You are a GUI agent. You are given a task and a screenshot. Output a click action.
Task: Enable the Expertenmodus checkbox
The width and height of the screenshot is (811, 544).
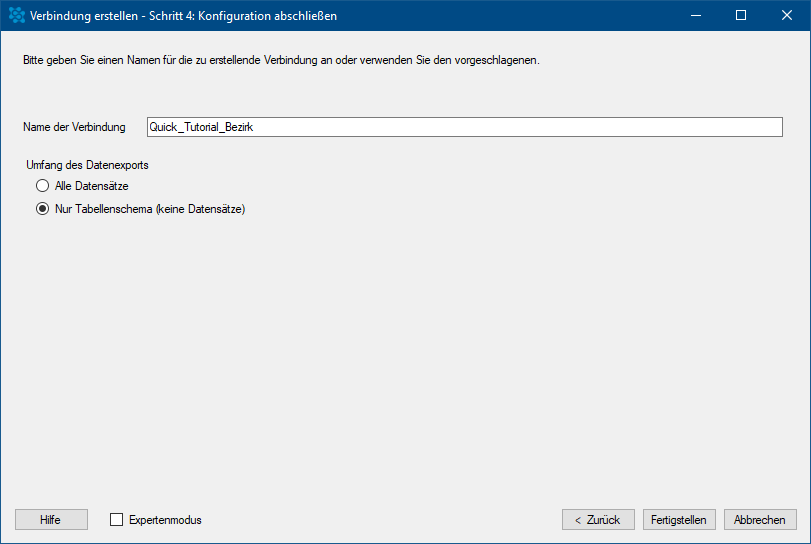[x=116, y=520]
